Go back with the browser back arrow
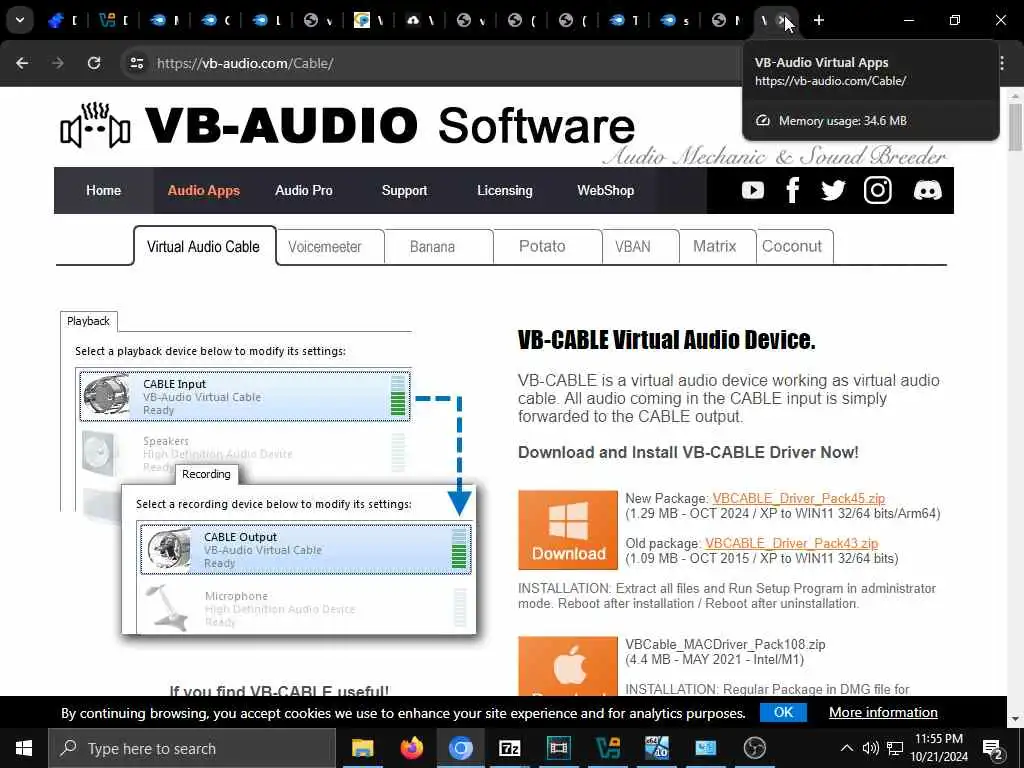 pyautogui.click(x=22, y=63)
